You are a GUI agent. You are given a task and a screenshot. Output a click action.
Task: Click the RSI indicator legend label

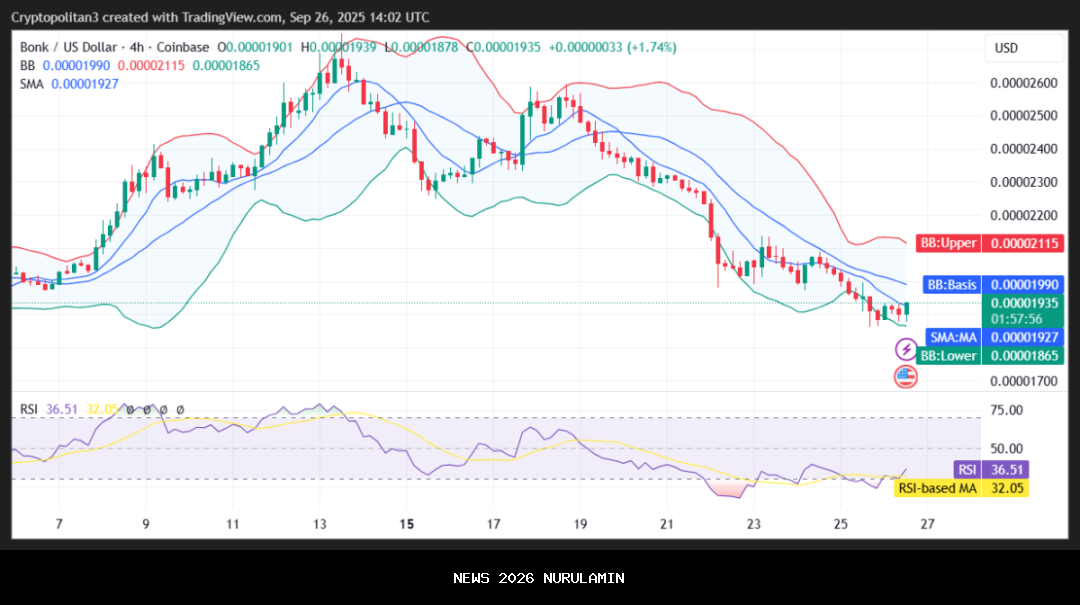(29, 409)
